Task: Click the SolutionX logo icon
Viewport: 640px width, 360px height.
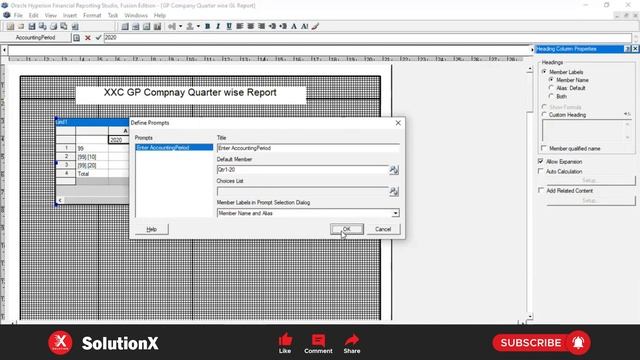Action: tap(60, 342)
